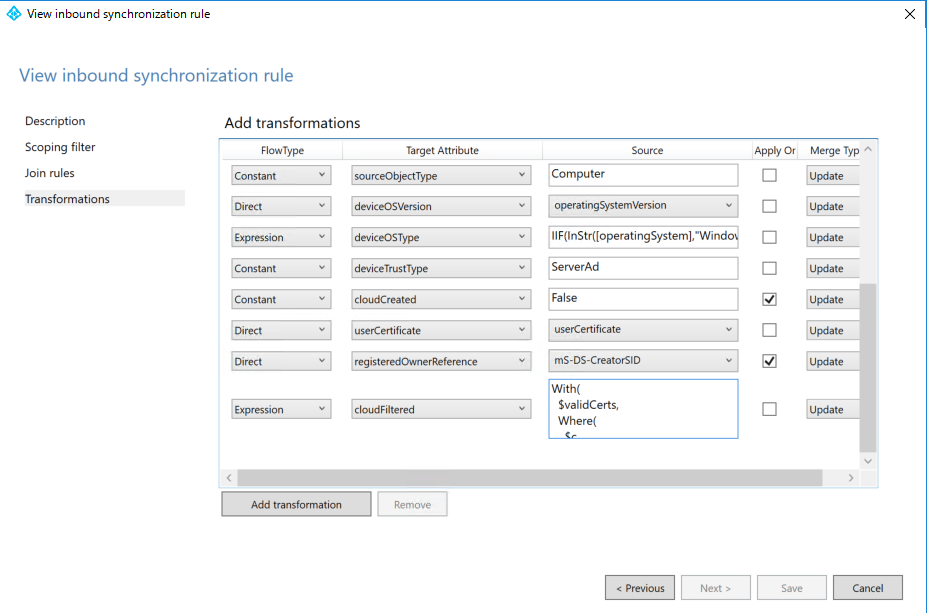The height and width of the screenshot is (614, 928).
Task: Select the Transformations page
Action: [104, 198]
